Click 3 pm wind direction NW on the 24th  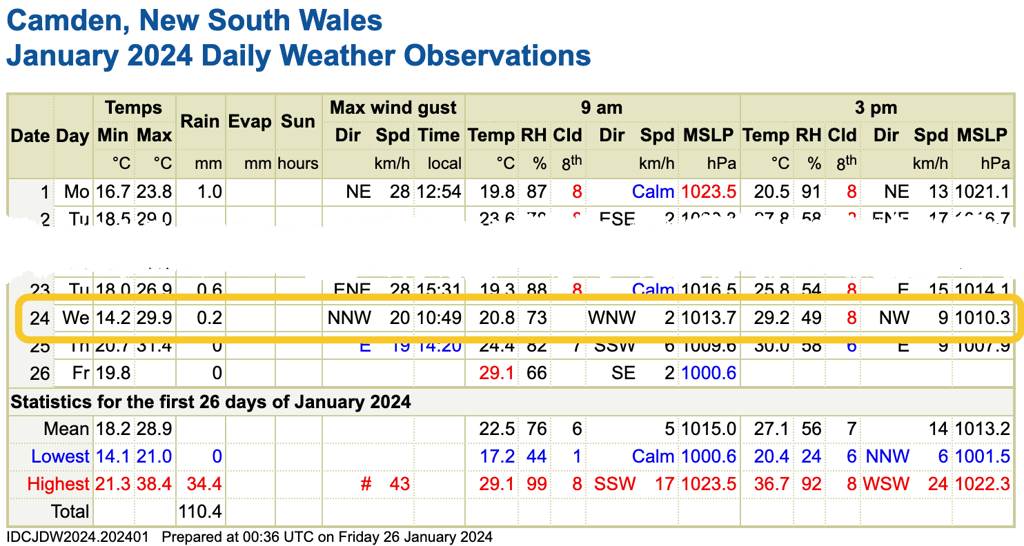[894, 318]
